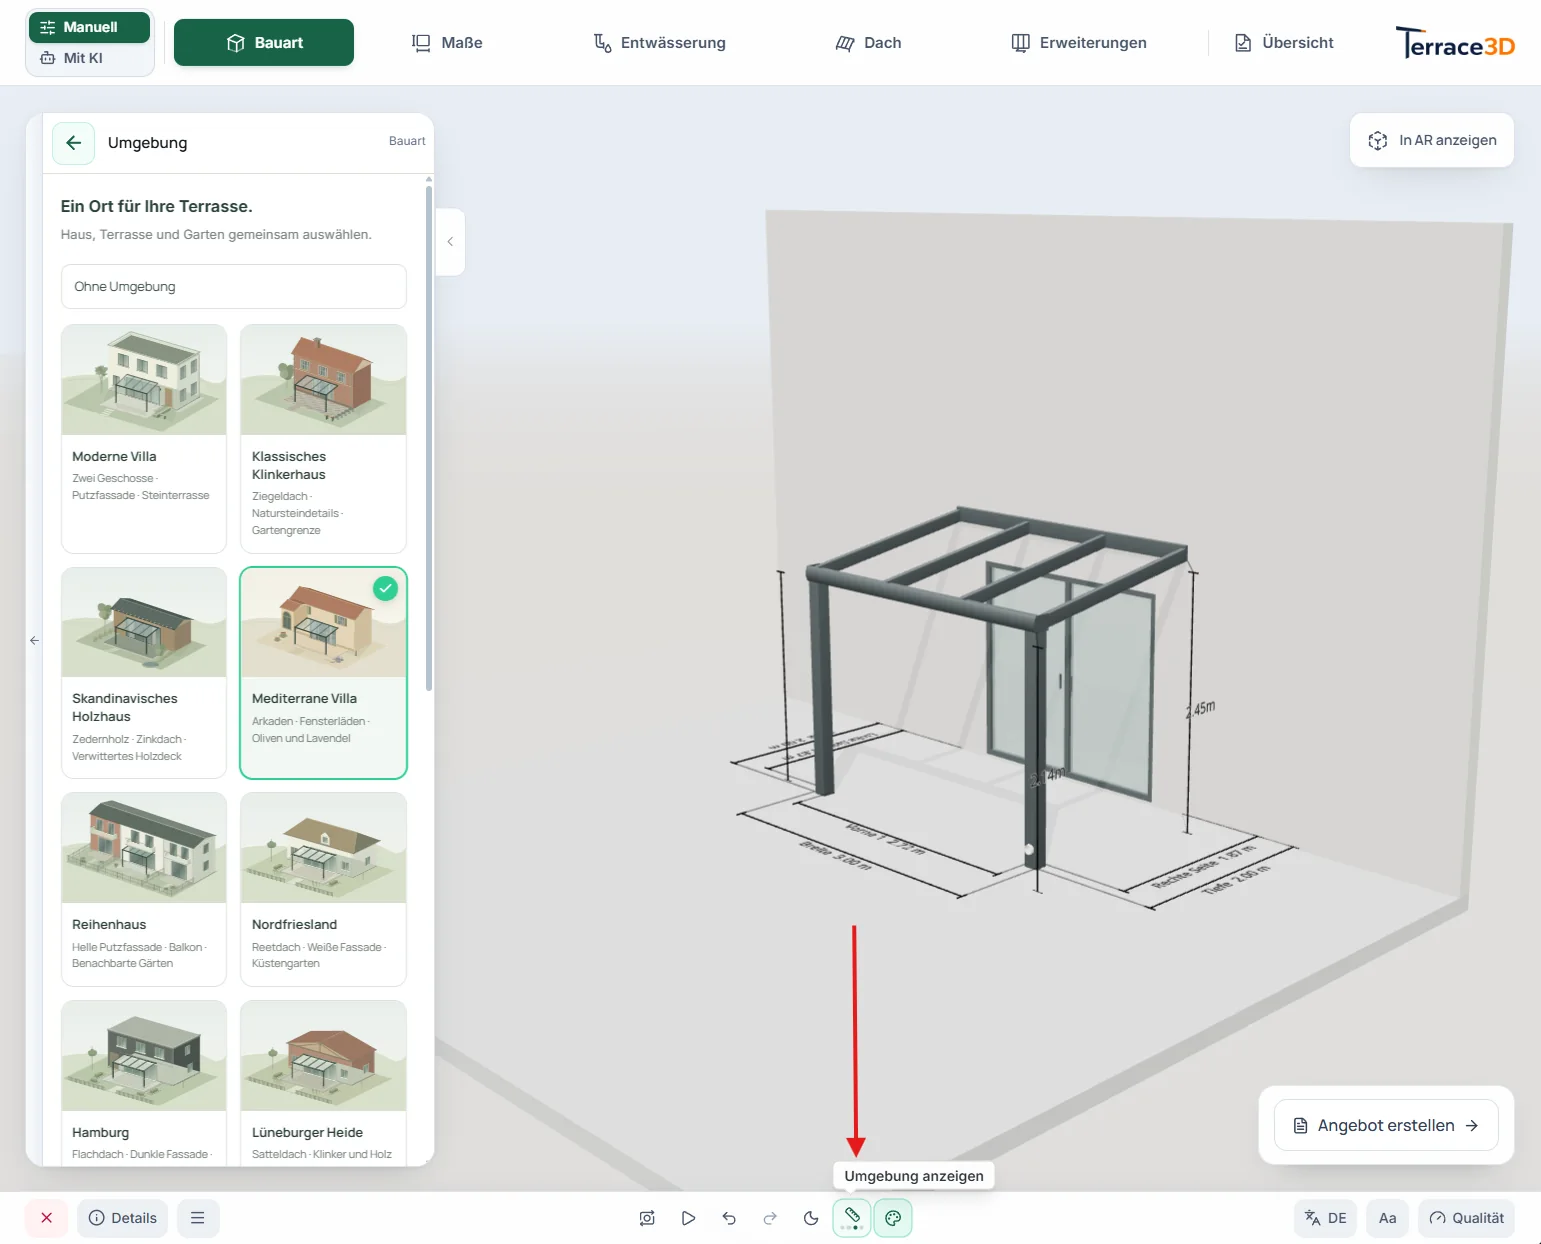1541x1244 pixels.
Task: Click the Umgebung panel scrollbar
Action: [429, 436]
